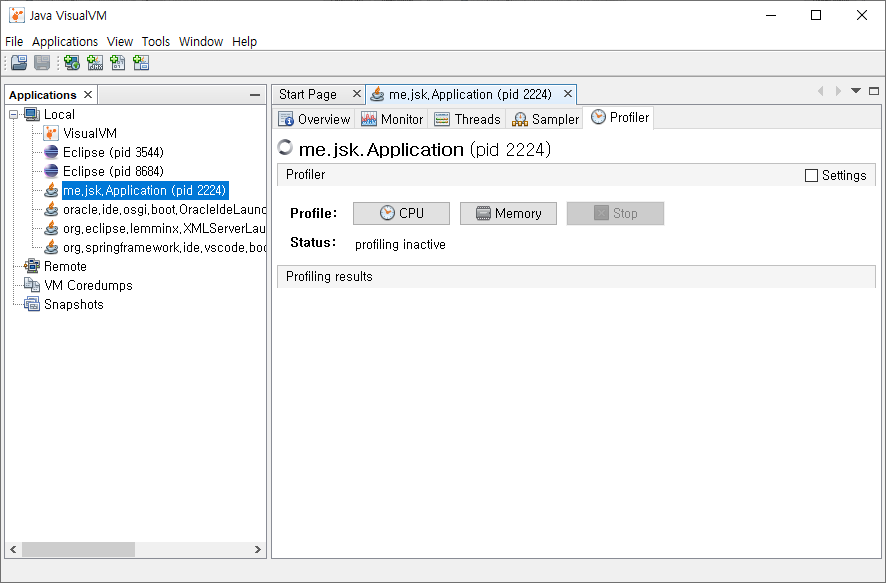The image size is (886, 583).
Task: Start Memory profiling
Action: [508, 214]
